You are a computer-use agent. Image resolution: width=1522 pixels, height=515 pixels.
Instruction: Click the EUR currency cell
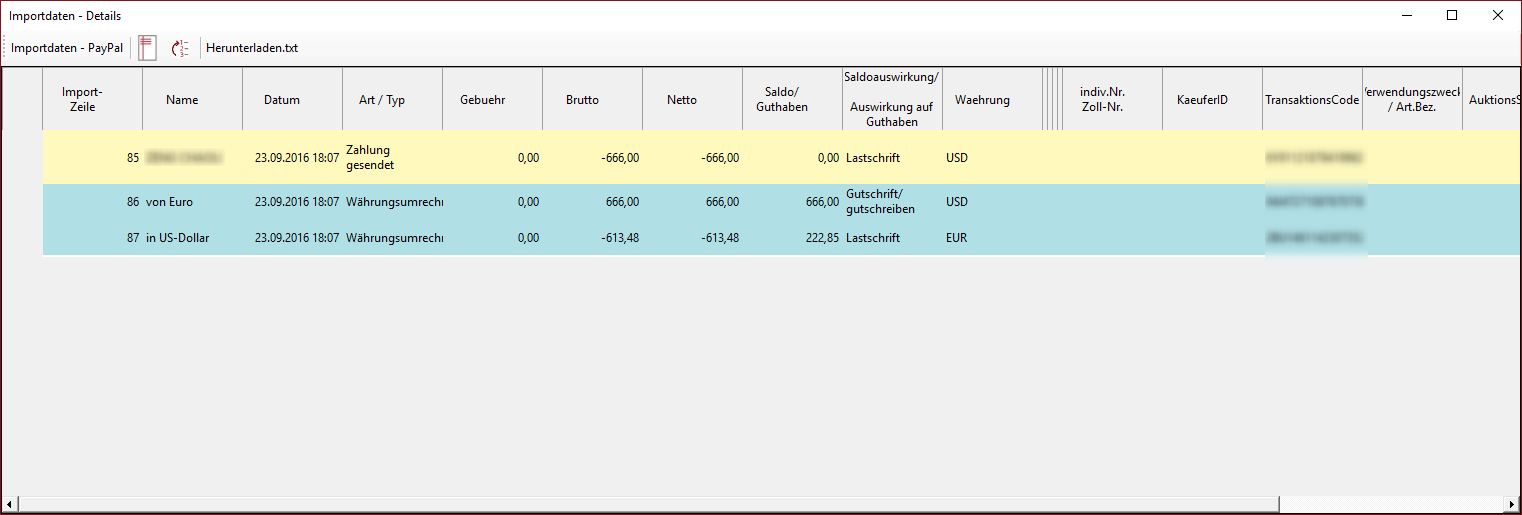[992, 238]
